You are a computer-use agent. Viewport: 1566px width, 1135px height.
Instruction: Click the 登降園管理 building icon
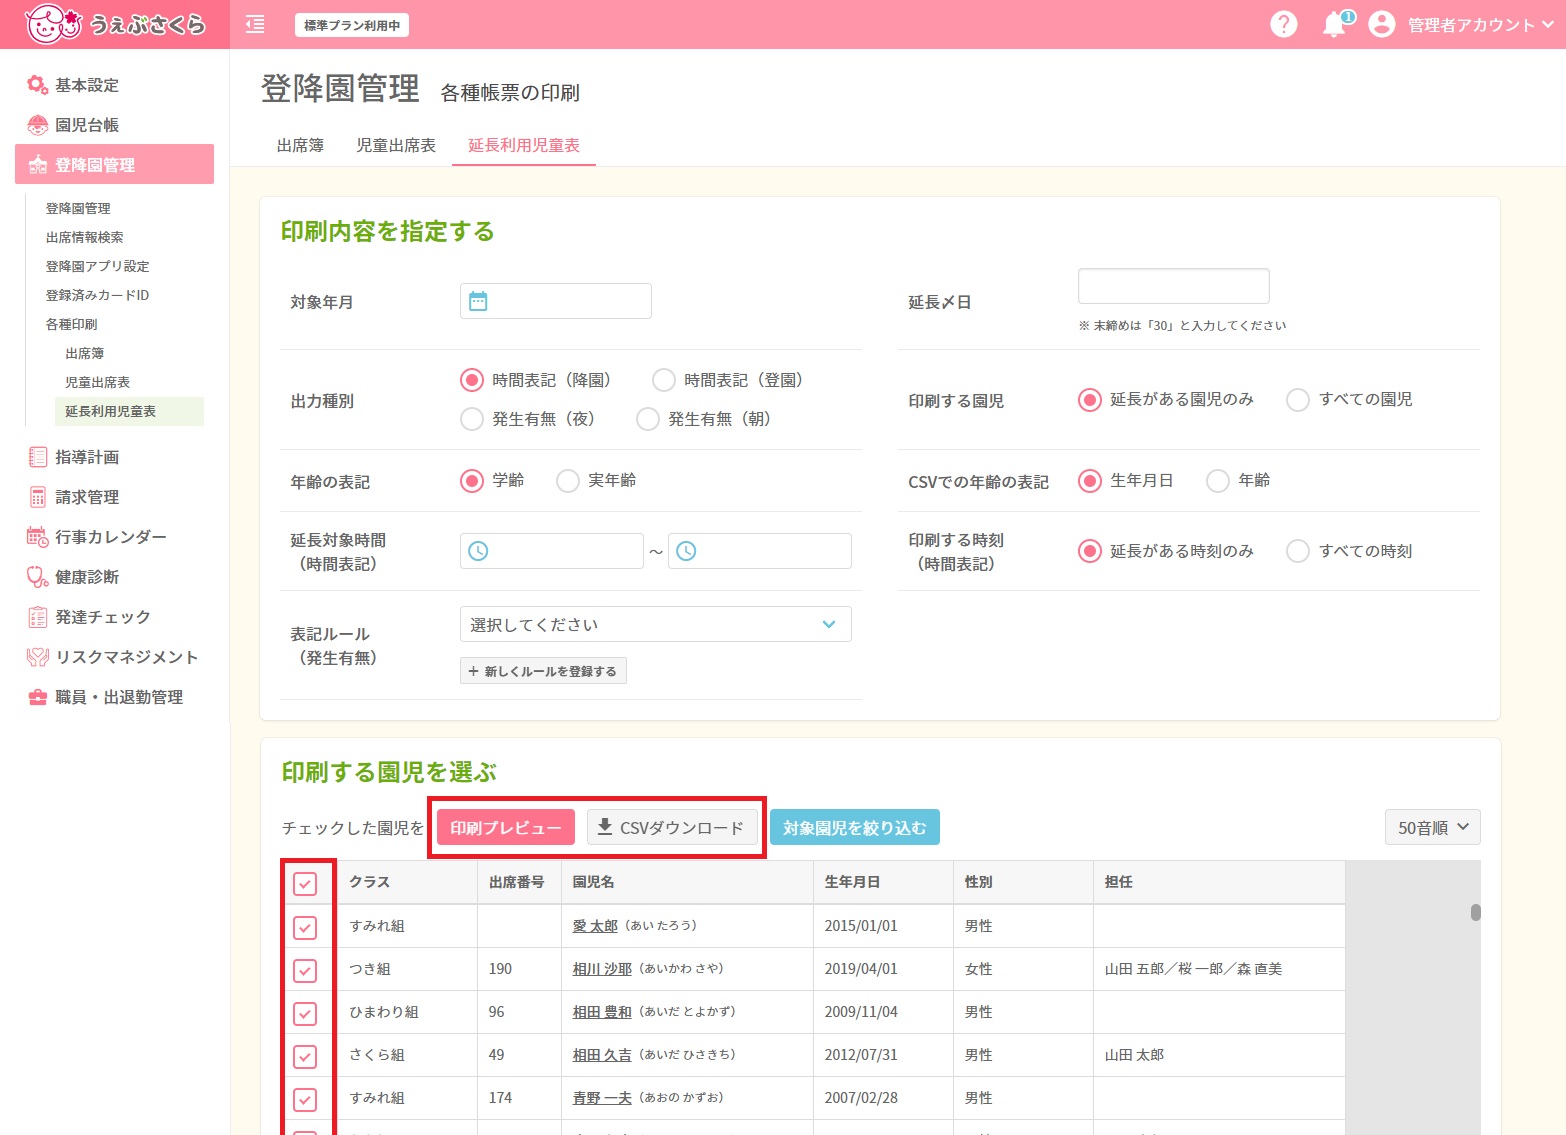37,165
